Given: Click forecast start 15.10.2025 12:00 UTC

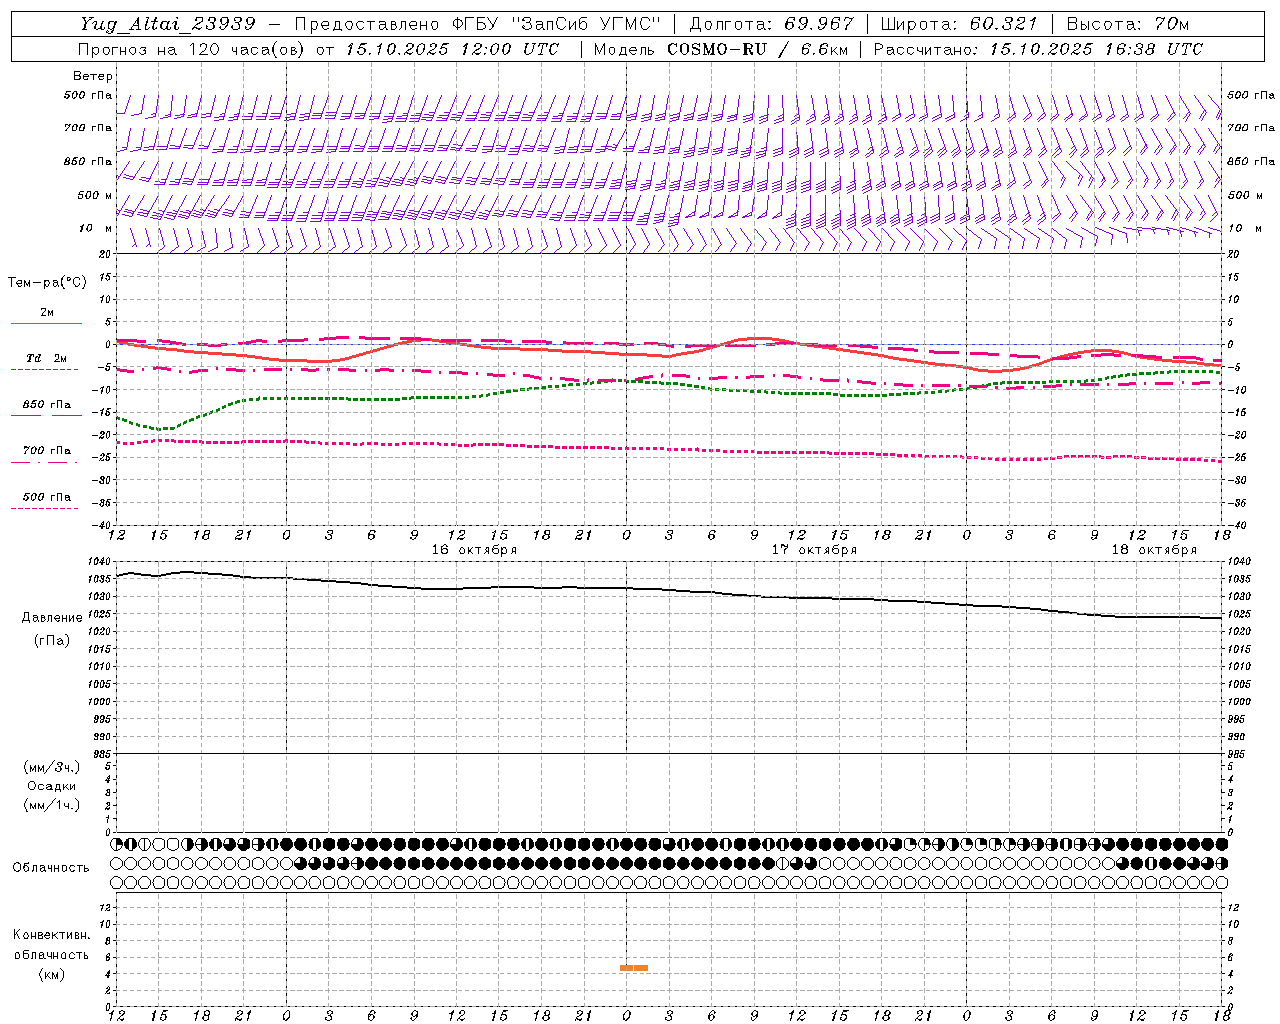Looking at the screenshot, I should coord(452,49).
